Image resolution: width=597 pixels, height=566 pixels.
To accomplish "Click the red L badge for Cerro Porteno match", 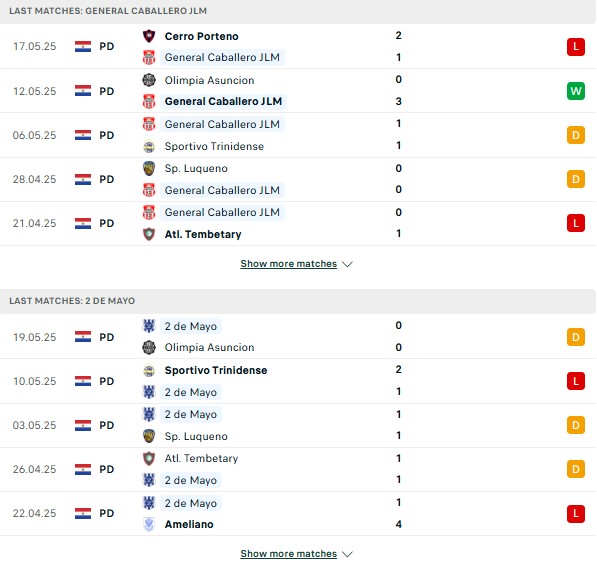I will pos(576,47).
